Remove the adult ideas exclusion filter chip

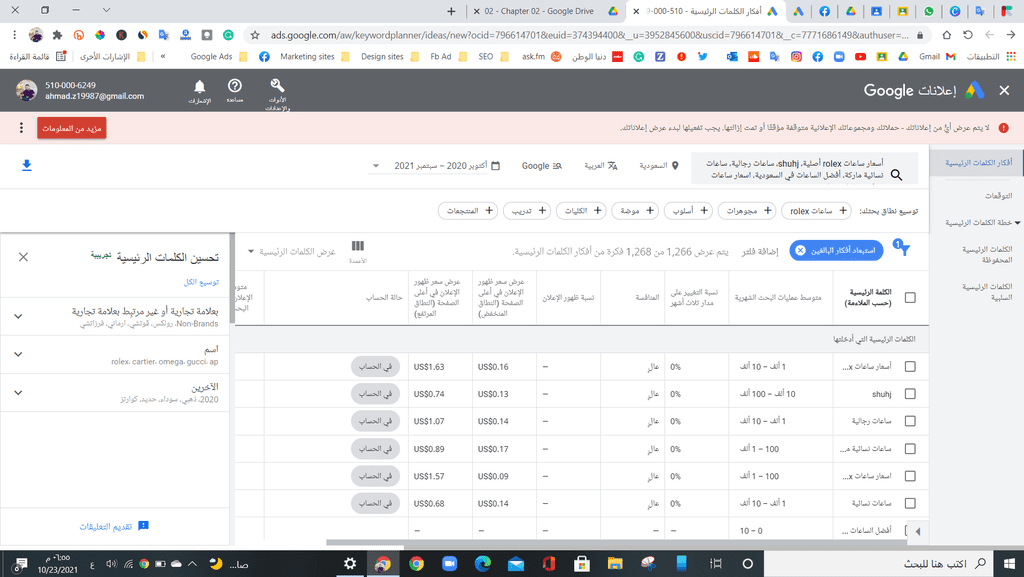tap(800, 251)
